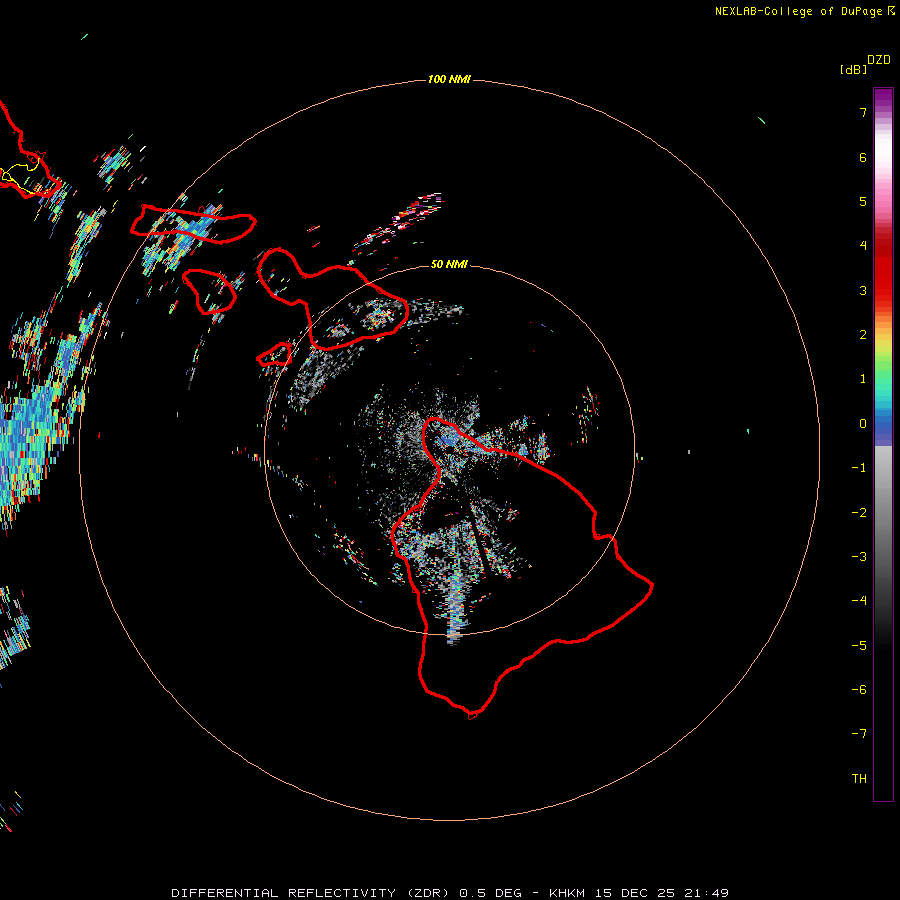900x900 pixels.
Task: Click the 'TH' threshold label on colorbar
Action: click(x=859, y=779)
